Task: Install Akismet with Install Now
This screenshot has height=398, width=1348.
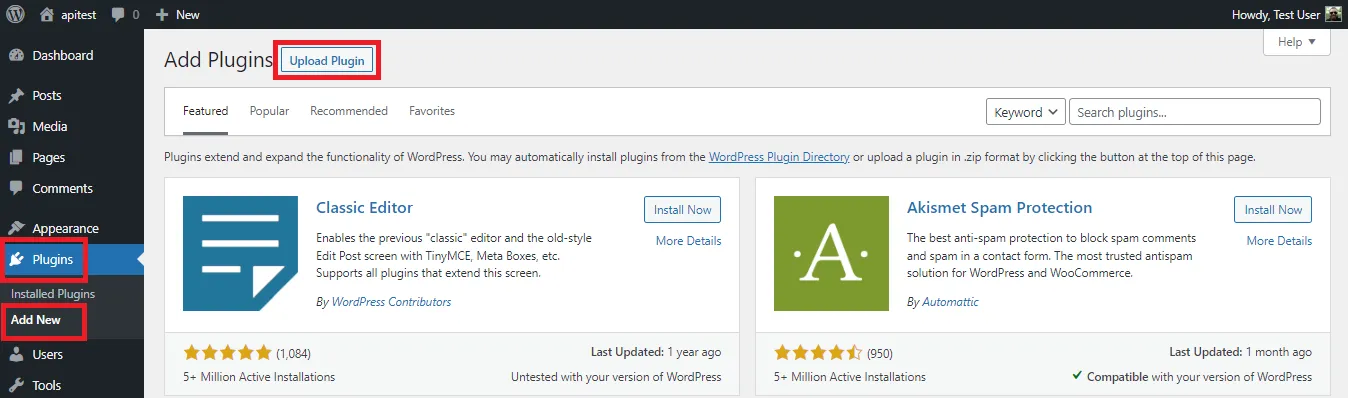Action: click(x=1273, y=210)
